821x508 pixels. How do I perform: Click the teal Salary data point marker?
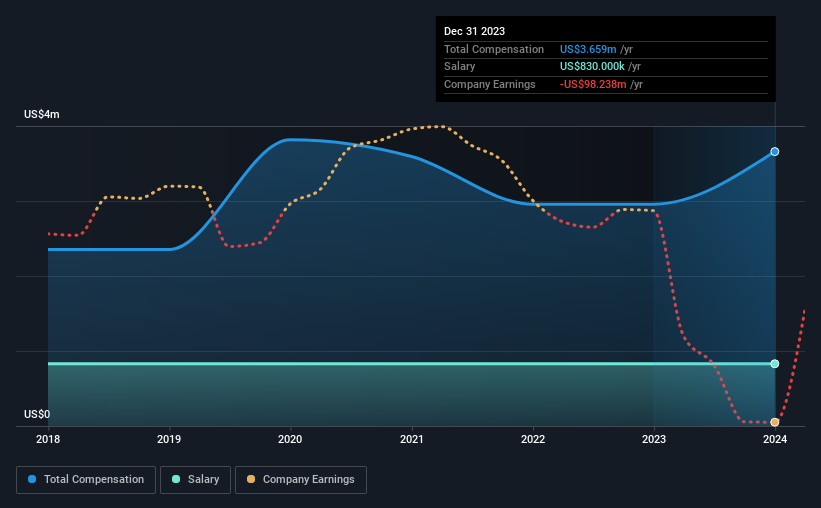774,363
